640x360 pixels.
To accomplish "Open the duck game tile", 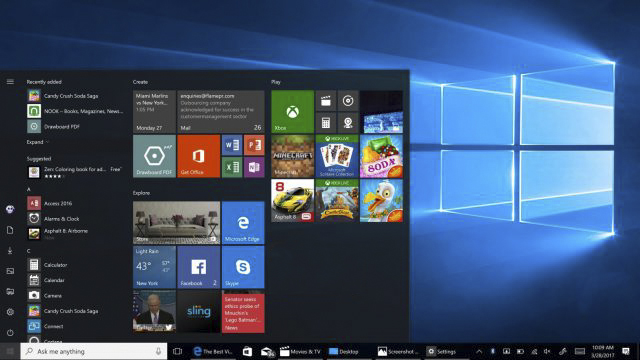I will coord(381,200).
